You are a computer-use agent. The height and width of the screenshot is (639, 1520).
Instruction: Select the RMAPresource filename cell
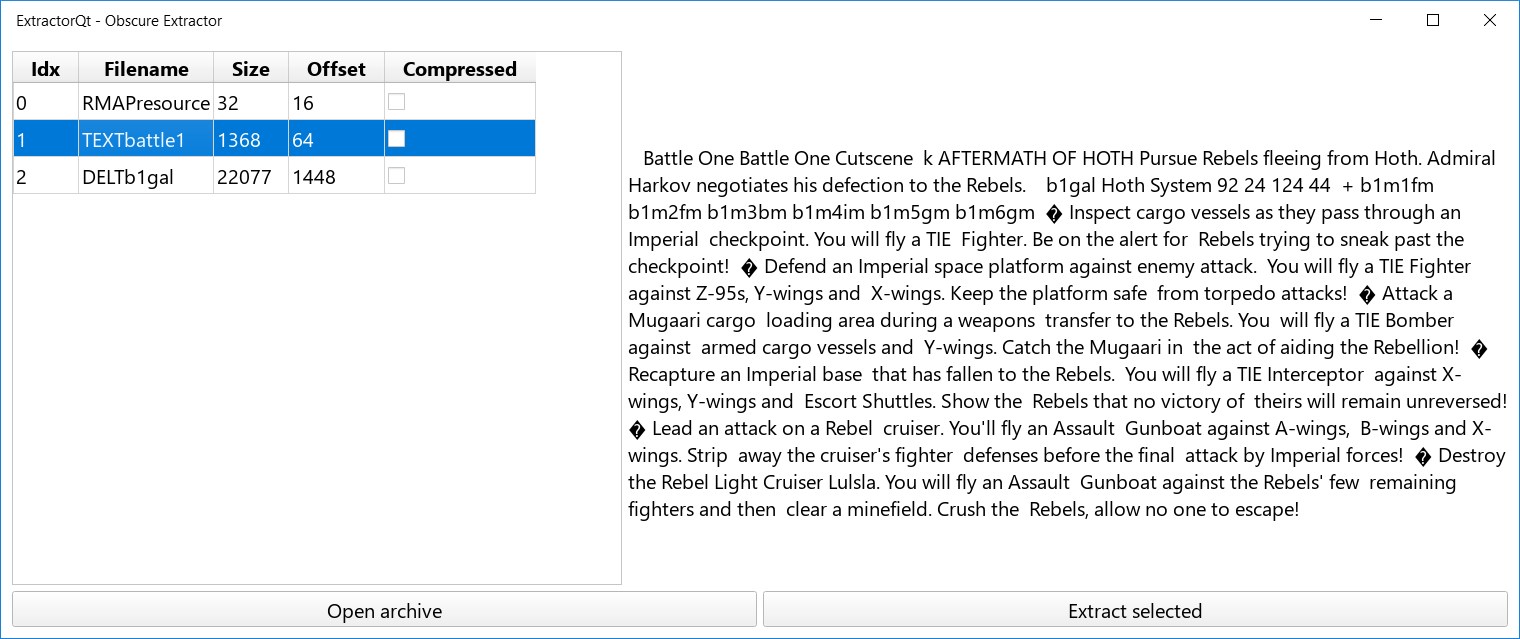[146, 102]
